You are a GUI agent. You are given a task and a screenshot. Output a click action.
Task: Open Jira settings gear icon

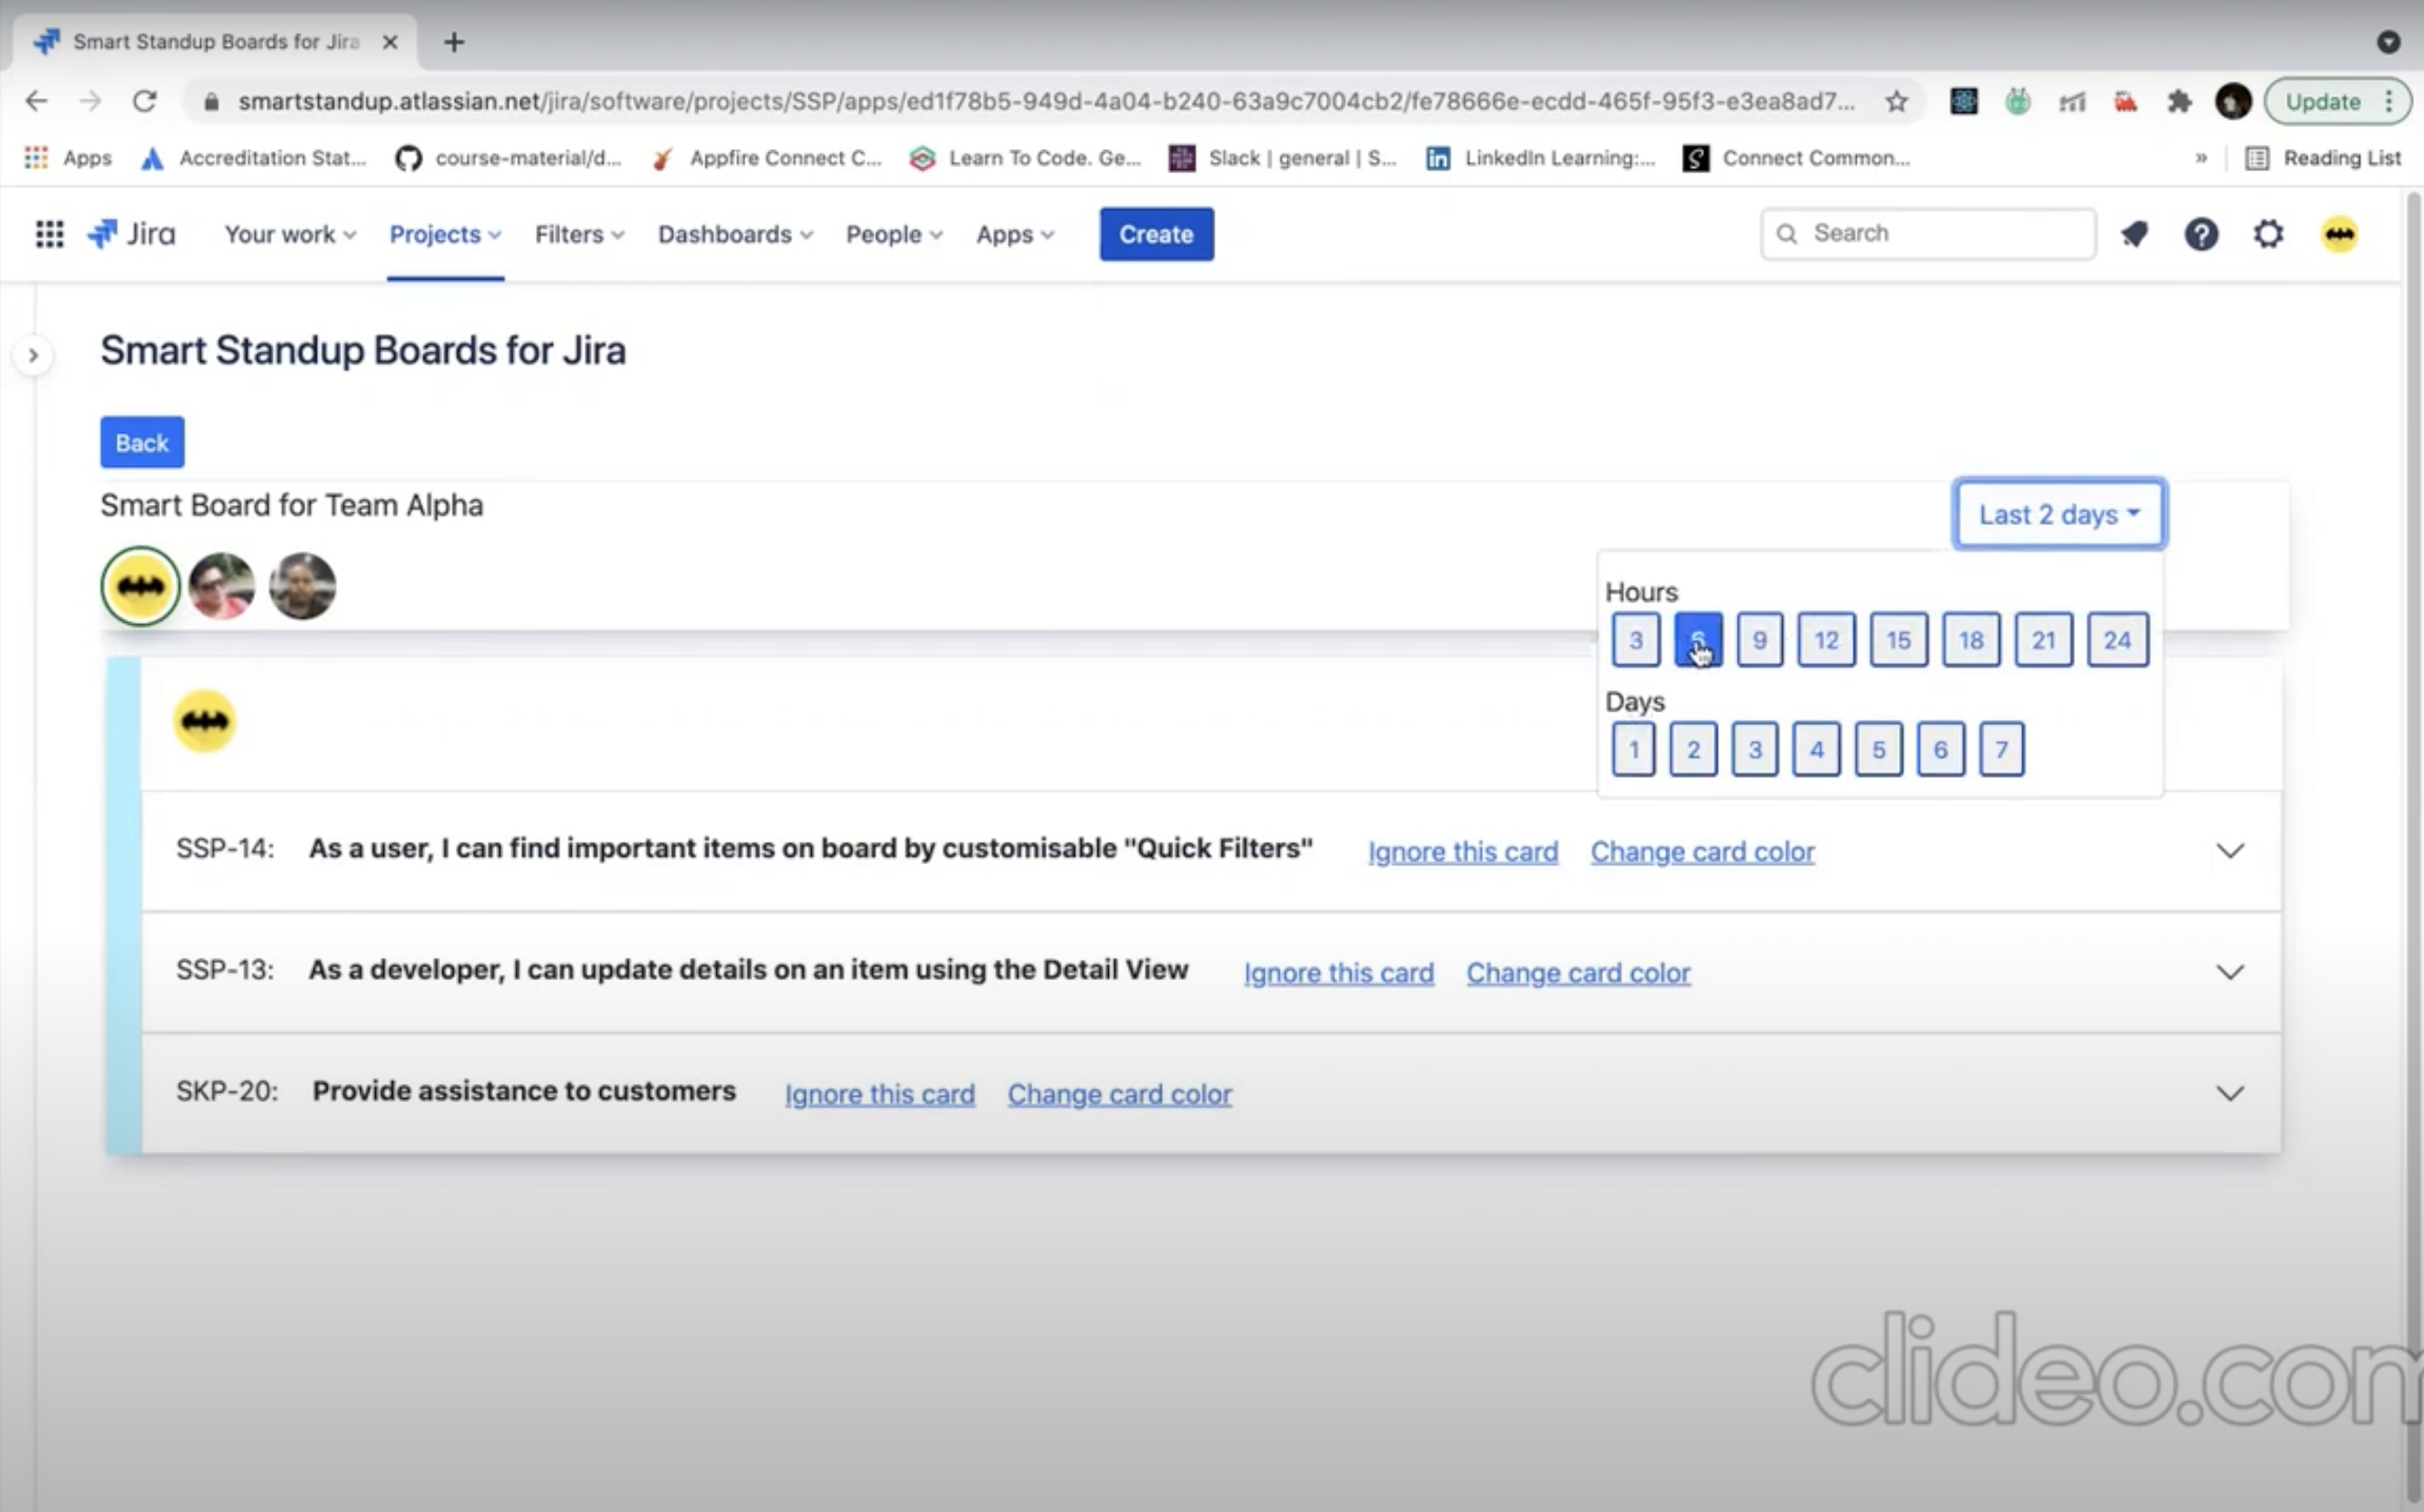point(2268,234)
